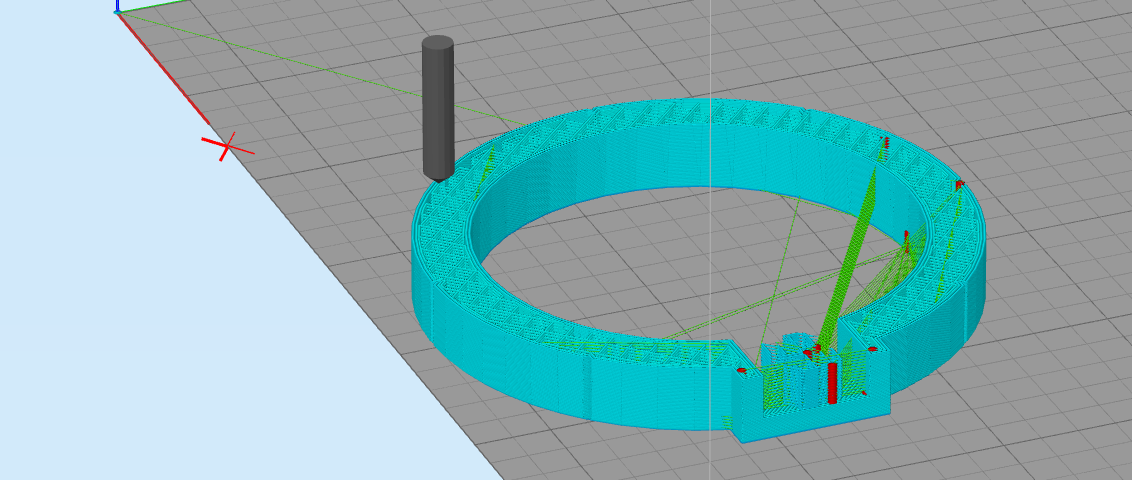Image resolution: width=1132 pixels, height=480 pixels.
Task: Click the red retraction marker atop green travel bundle
Action: tap(884, 143)
